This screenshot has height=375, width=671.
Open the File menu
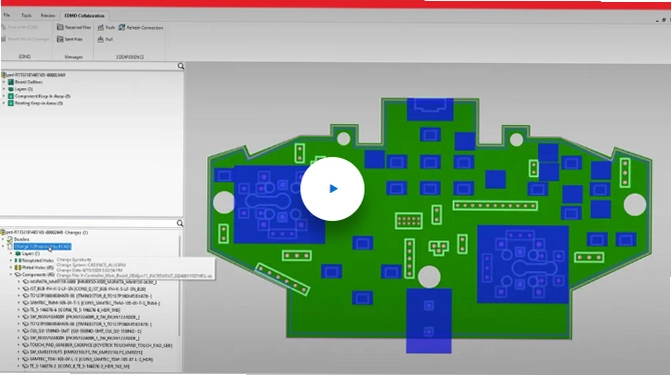pyautogui.click(x=7, y=15)
